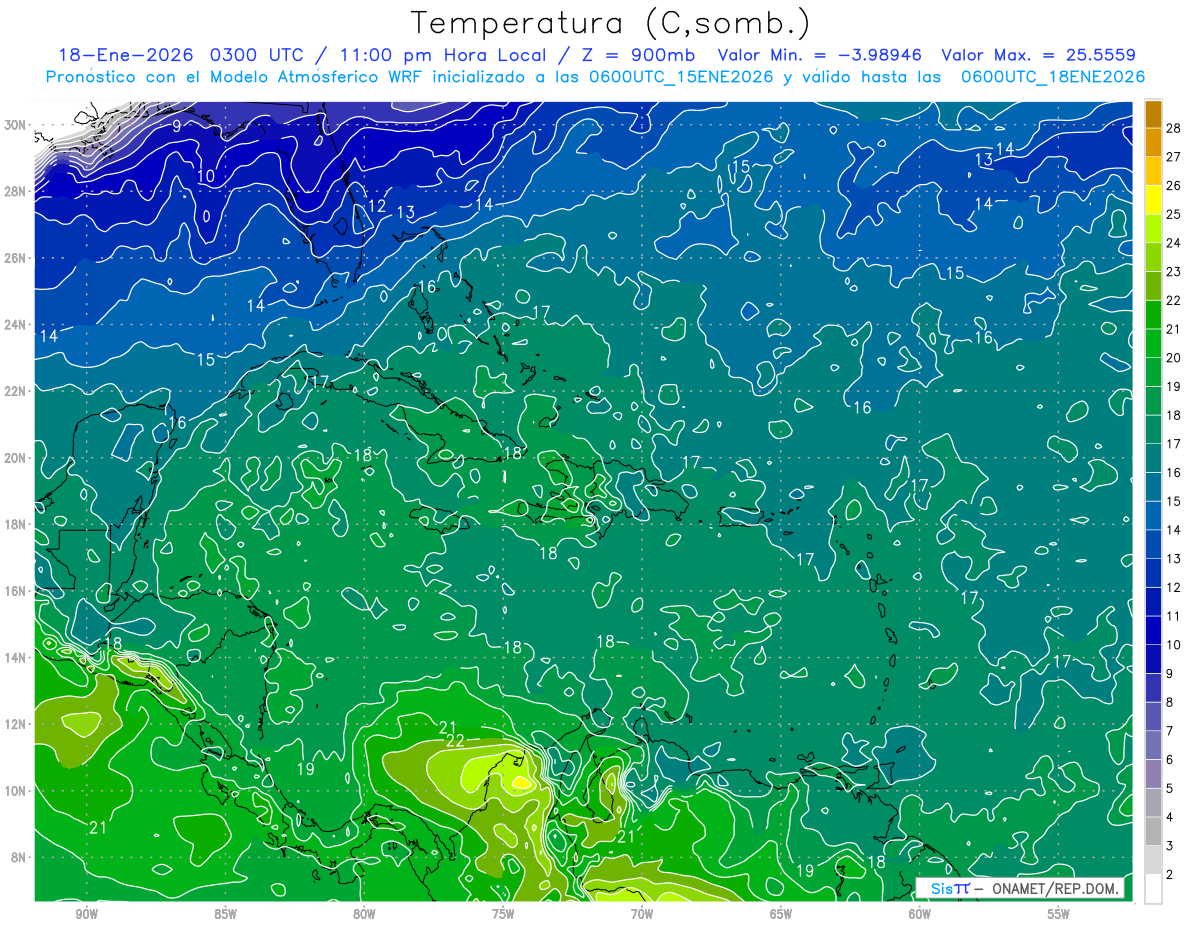Click "Pronóstico con el Modelo Atmosferico WRF" text
This screenshot has height=927, width=1200.
(x=238, y=77)
